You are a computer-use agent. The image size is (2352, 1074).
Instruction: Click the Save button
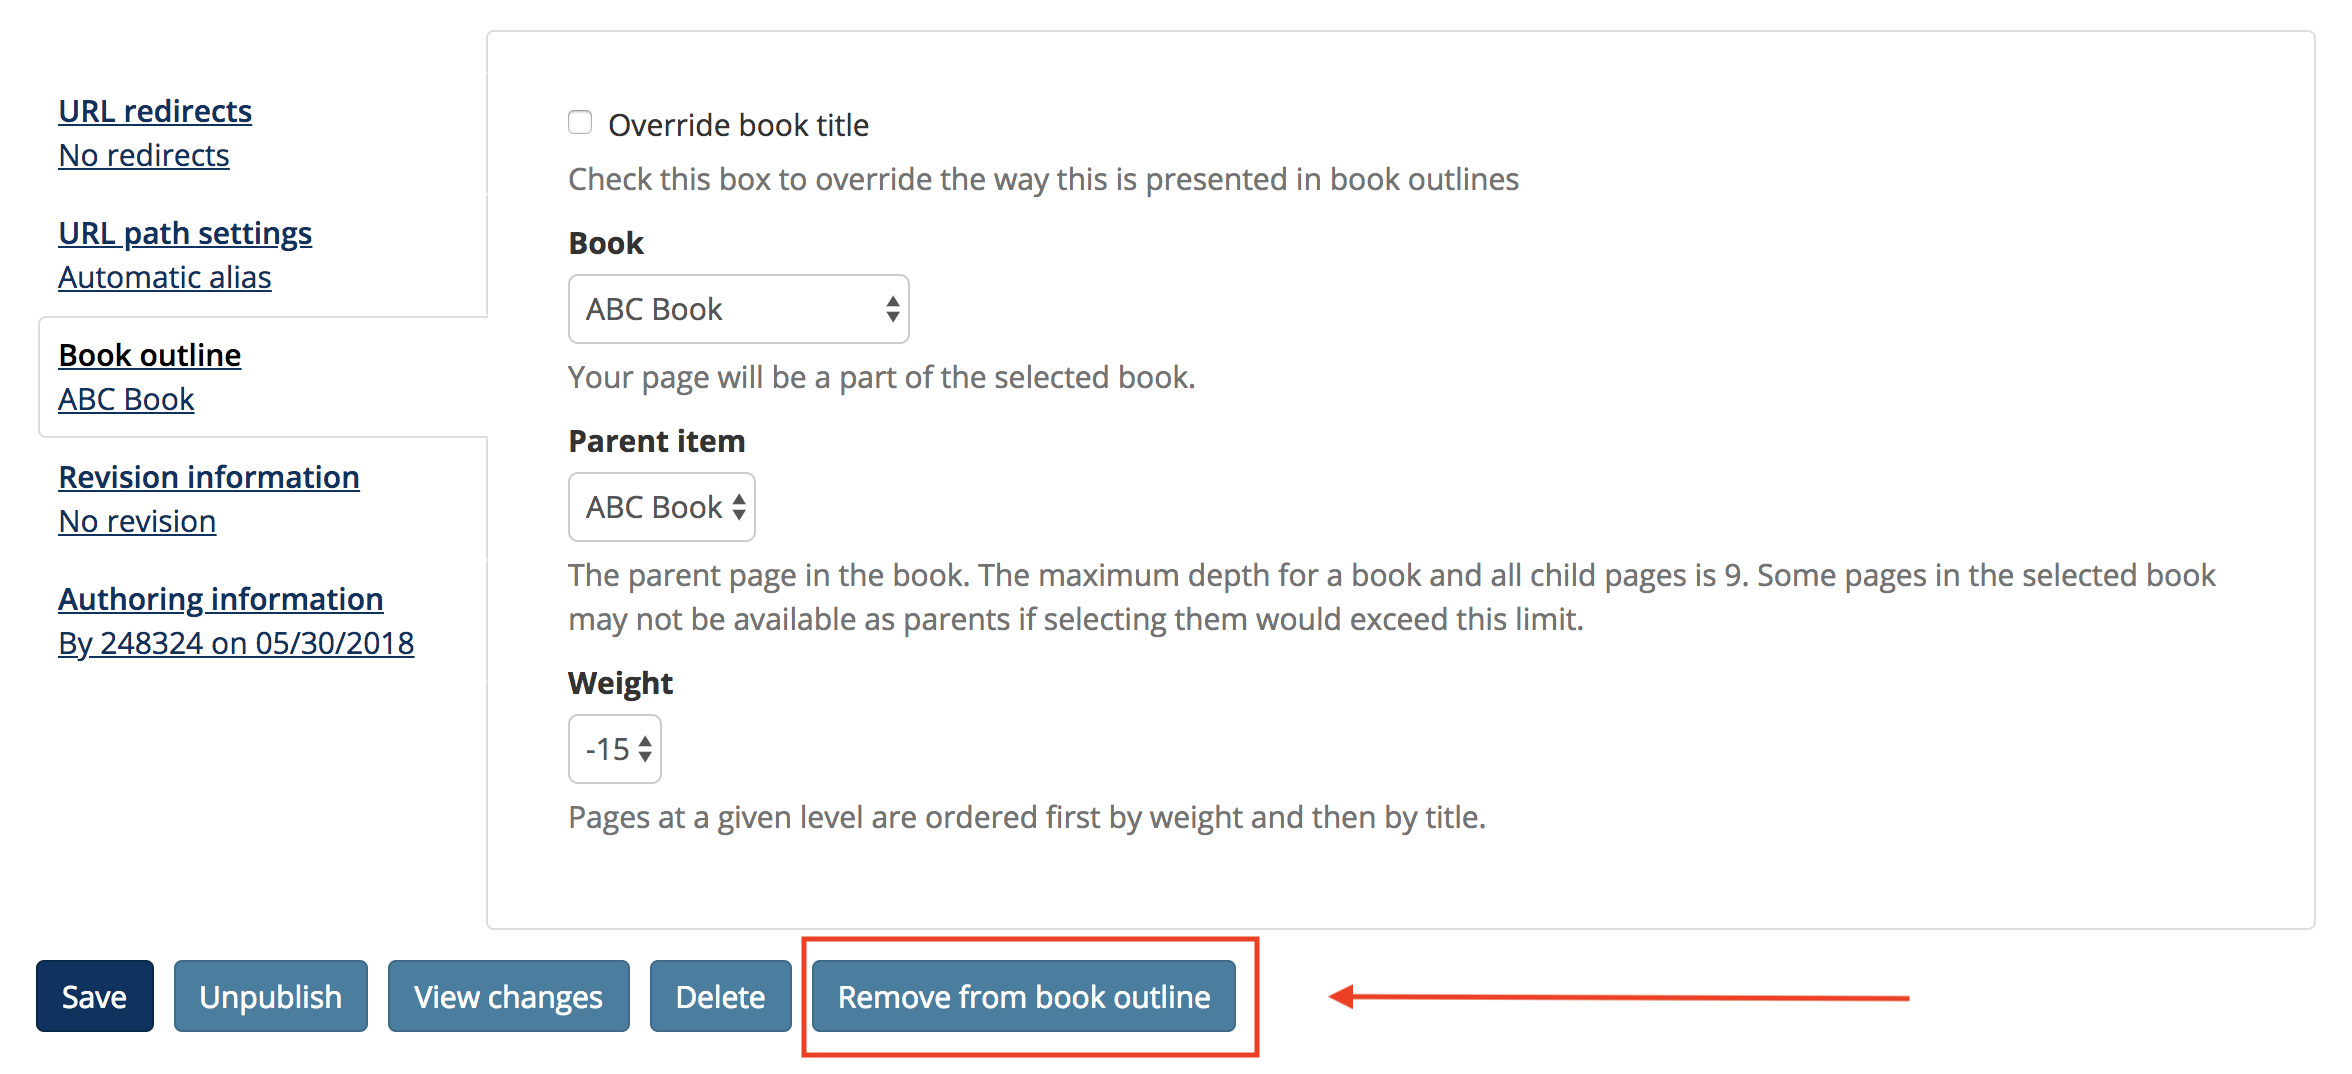95,996
